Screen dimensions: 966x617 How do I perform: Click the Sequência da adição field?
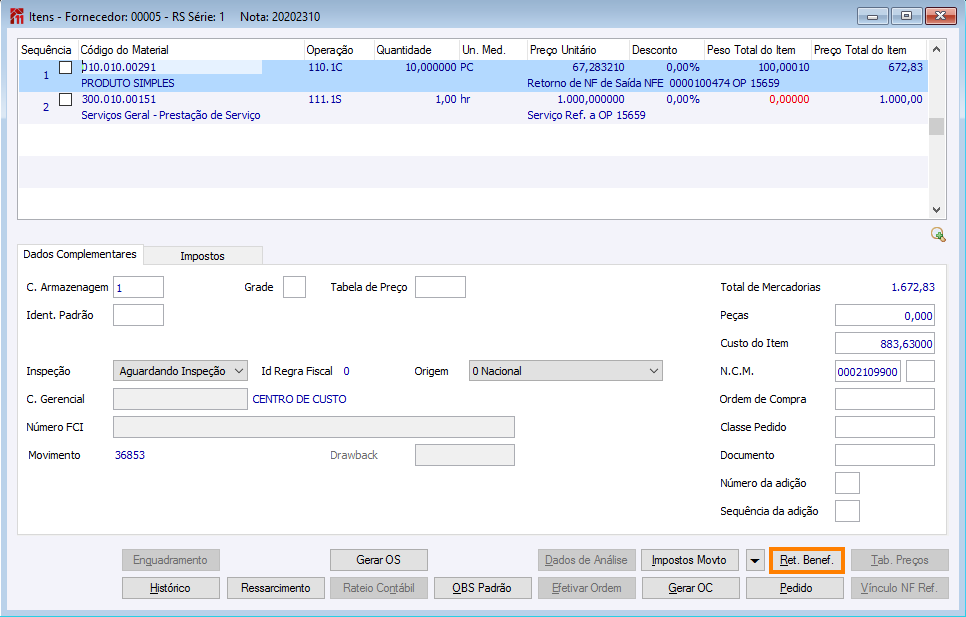[x=847, y=511]
